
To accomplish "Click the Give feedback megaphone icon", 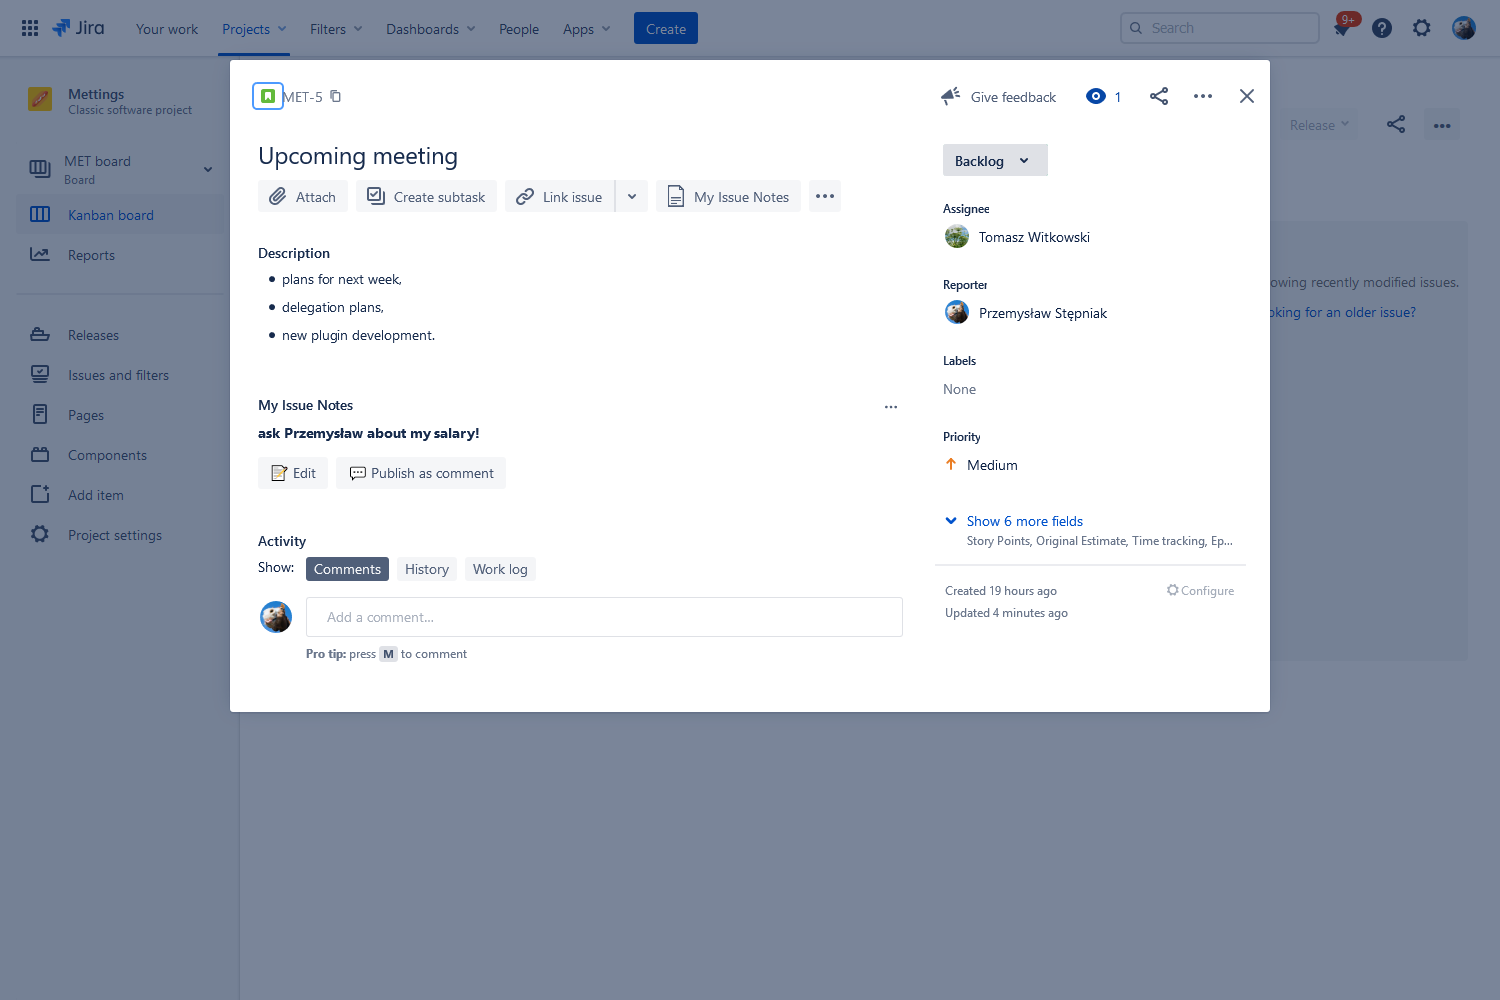I will (x=950, y=96).
